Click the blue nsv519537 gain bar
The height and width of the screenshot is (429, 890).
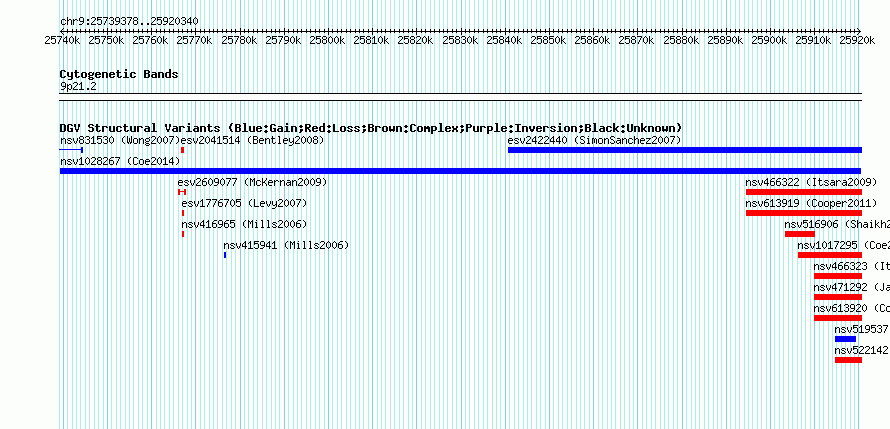(x=845, y=339)
